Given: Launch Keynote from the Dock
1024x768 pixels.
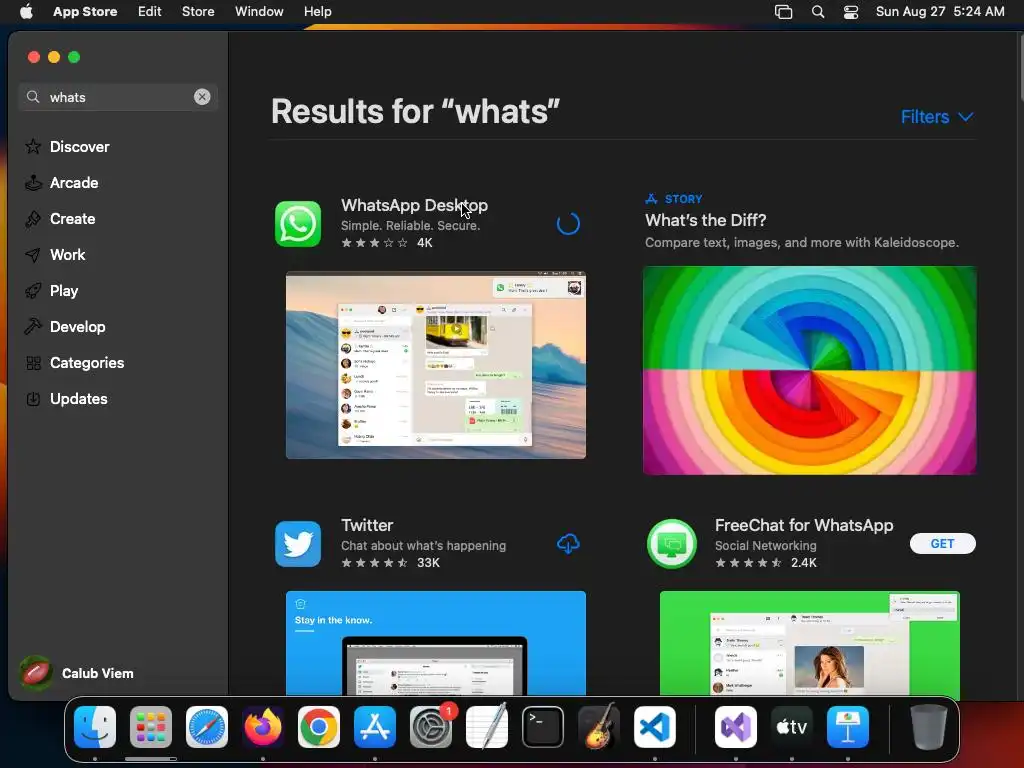Looking at the screenshot, I should [848, 727].
